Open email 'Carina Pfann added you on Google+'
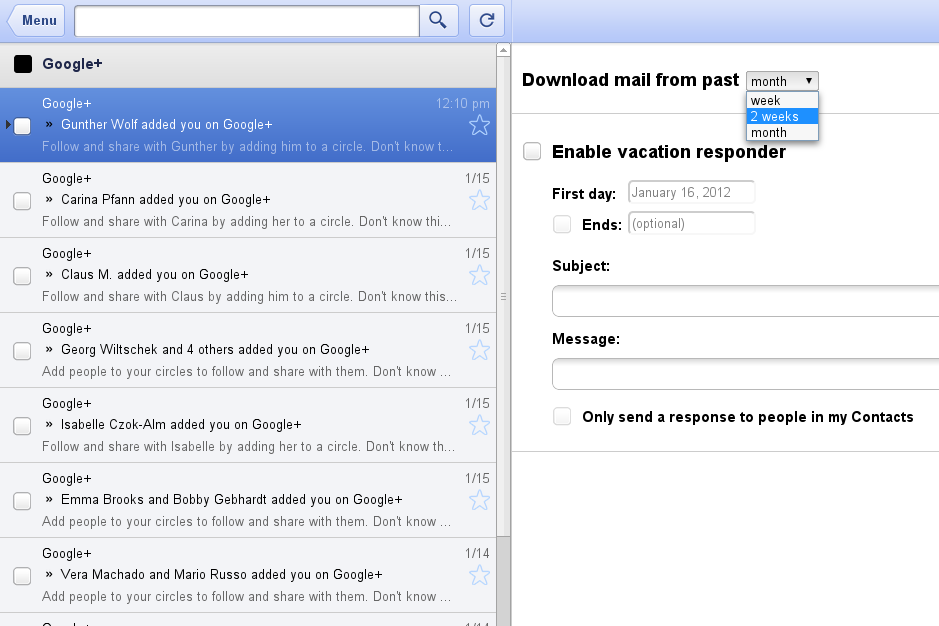939x626 pixels. pyautogui.click(x=248, y=200)
